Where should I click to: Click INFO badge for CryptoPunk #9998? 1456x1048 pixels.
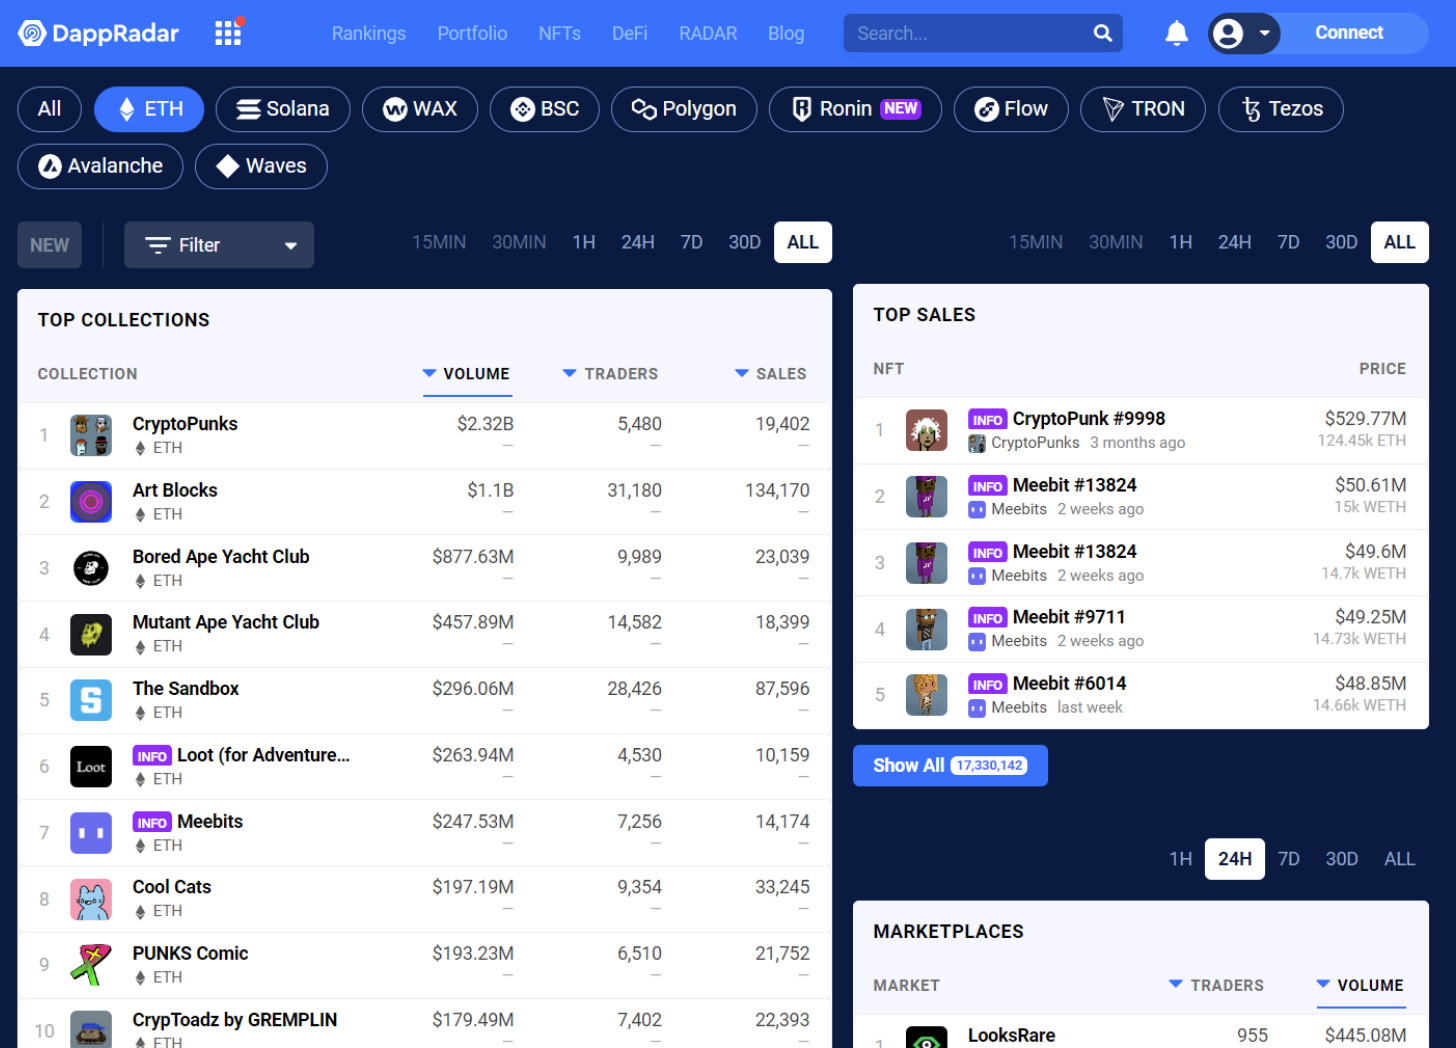pos(987,420)
